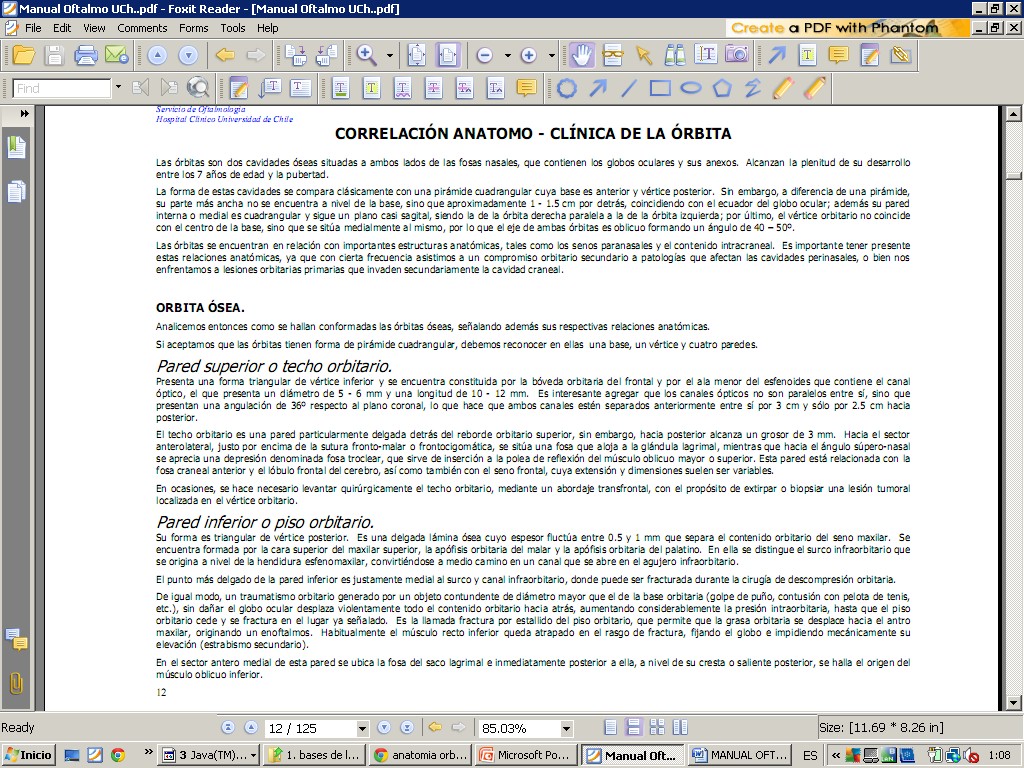1024x768 pixels.
Task: Expand the page number dropdown
Action: click(360, 728)
